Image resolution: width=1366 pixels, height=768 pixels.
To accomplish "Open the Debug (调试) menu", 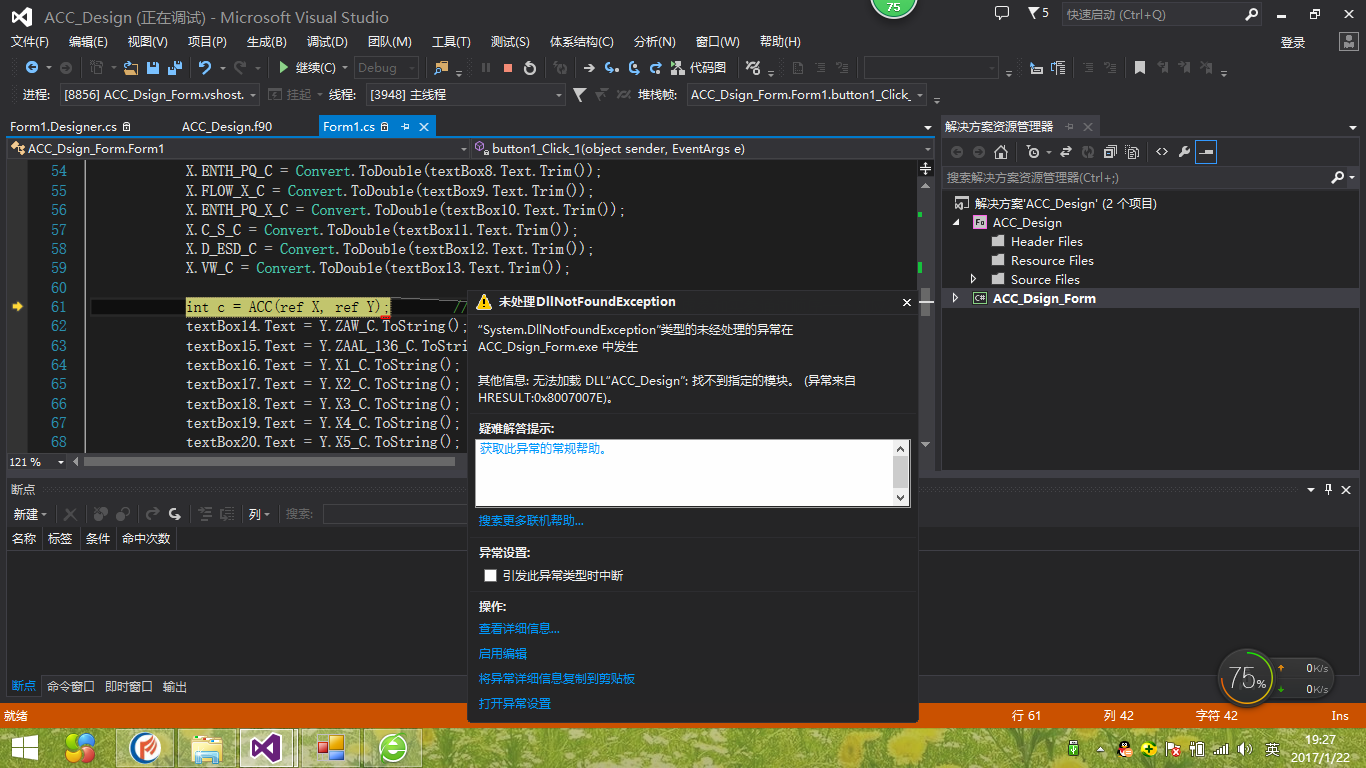I will pyautogui.click(x=327, y=41).
